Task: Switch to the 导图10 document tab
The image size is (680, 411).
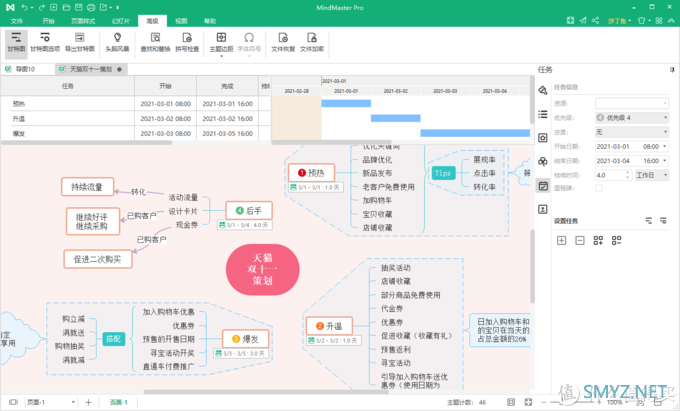Action: click(26, 69)
